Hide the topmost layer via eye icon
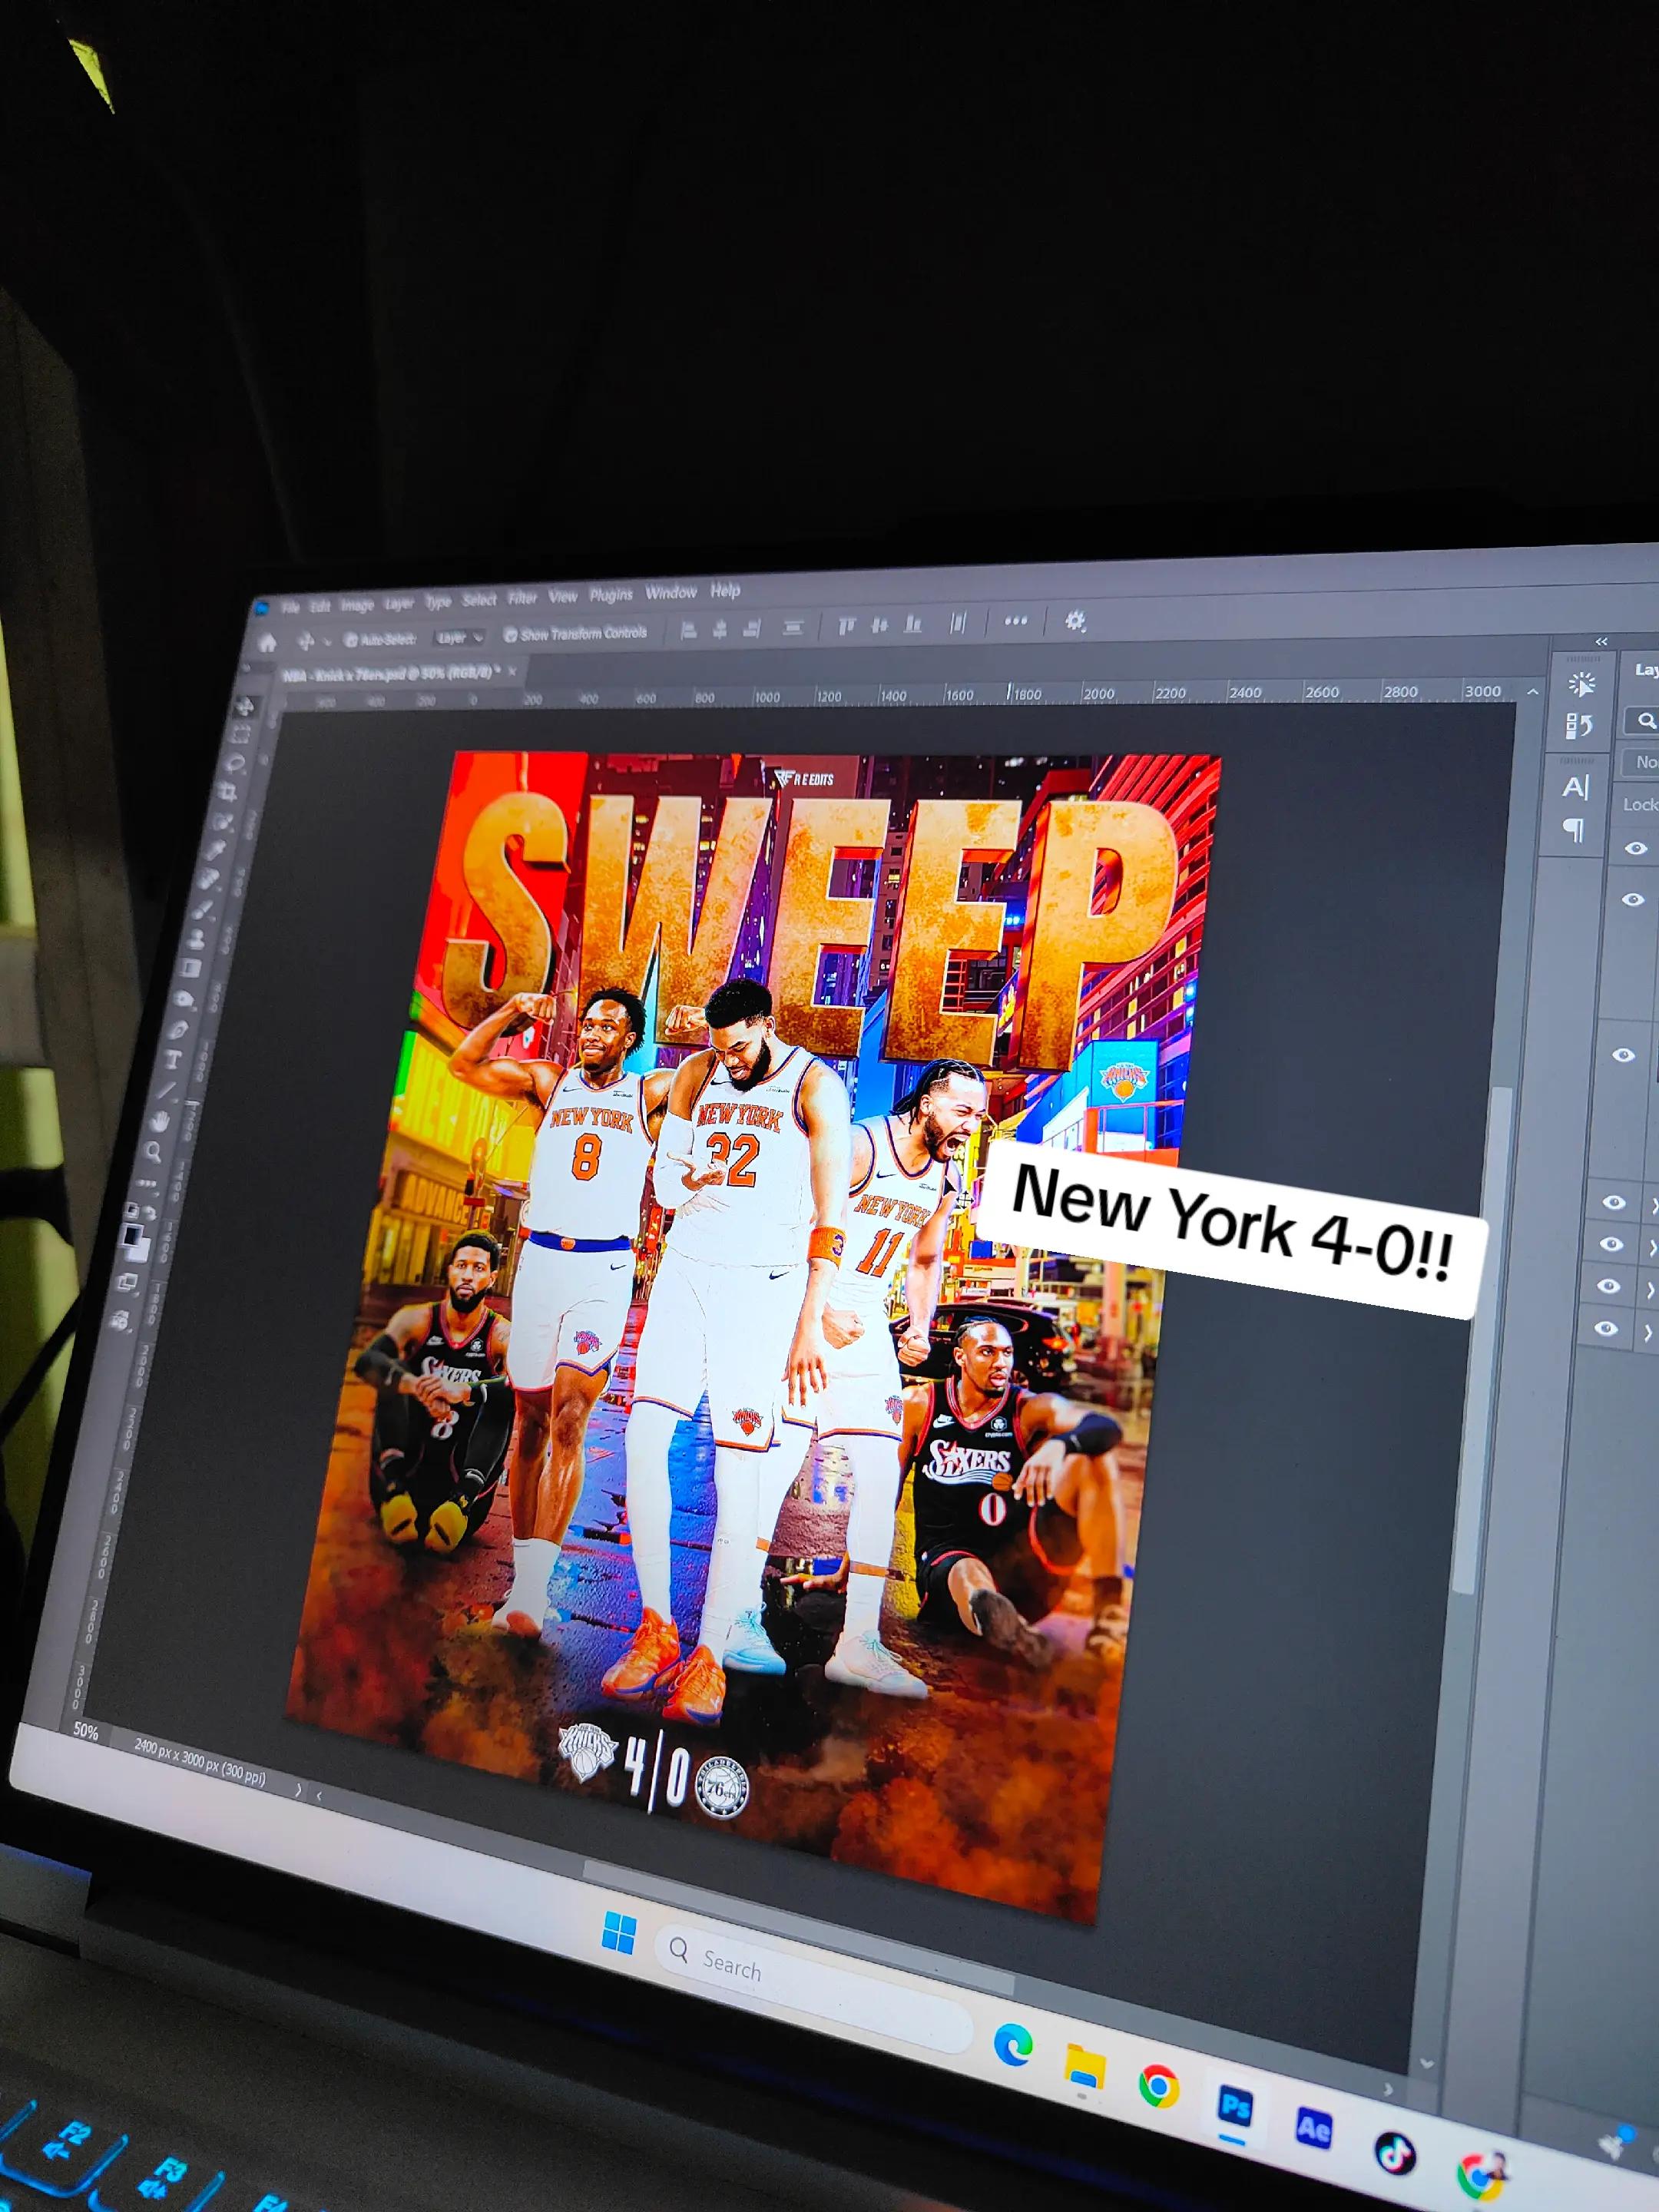The image size is (1659, 2212). pyautogui.click(x=1636, y=848)
